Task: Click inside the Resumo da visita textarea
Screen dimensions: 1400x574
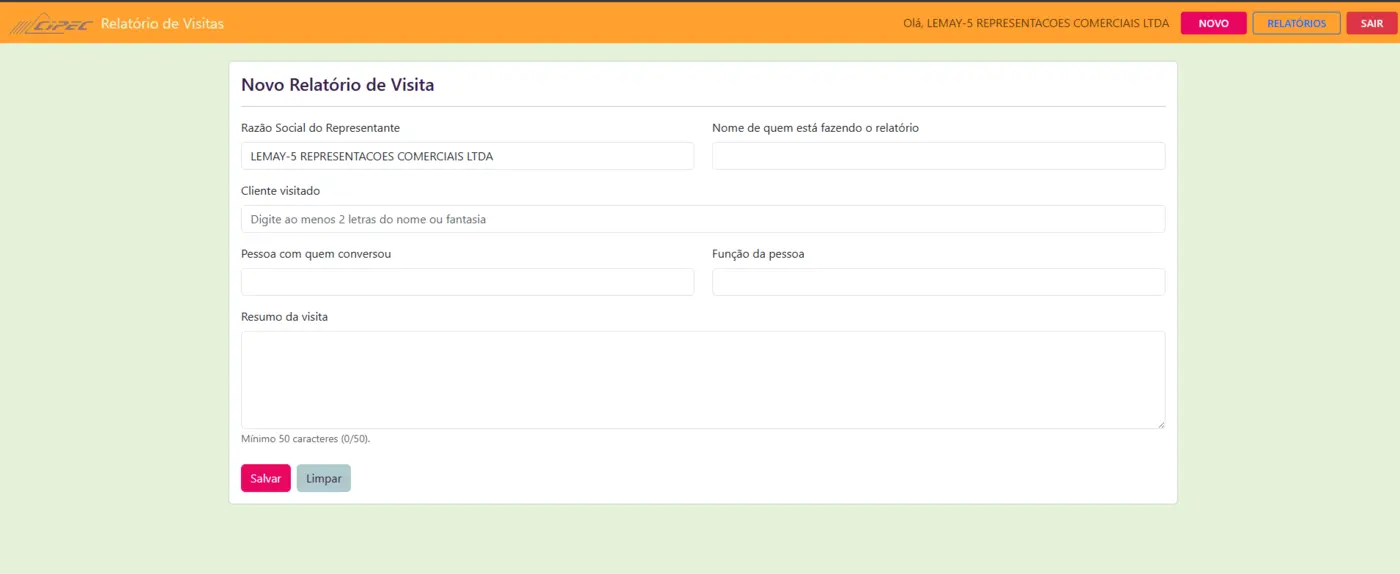Action: click(703, 380)
